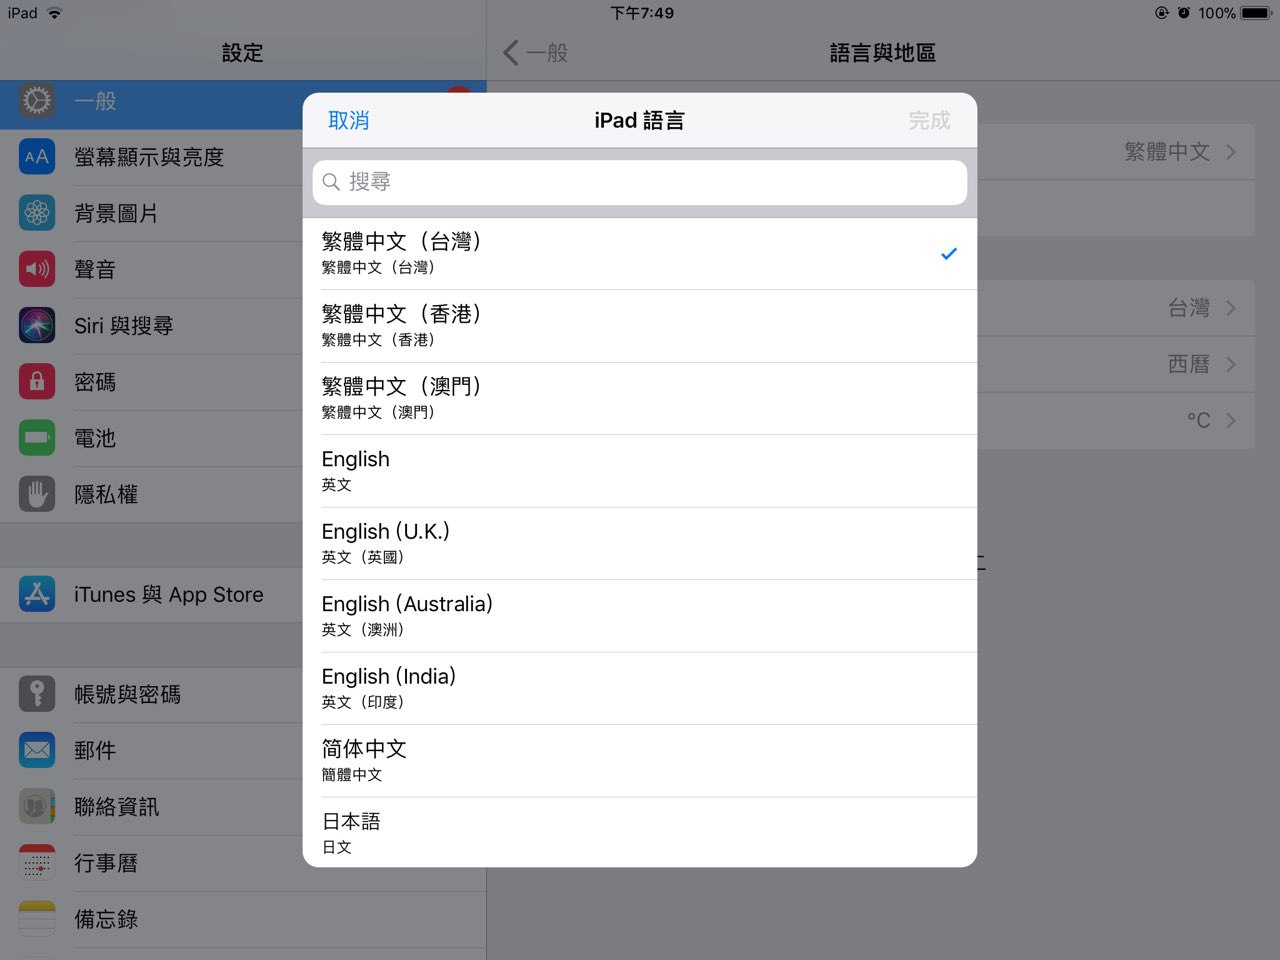
Task: Tap the alarm clock icon in status bar
Action: (1184, 13)
